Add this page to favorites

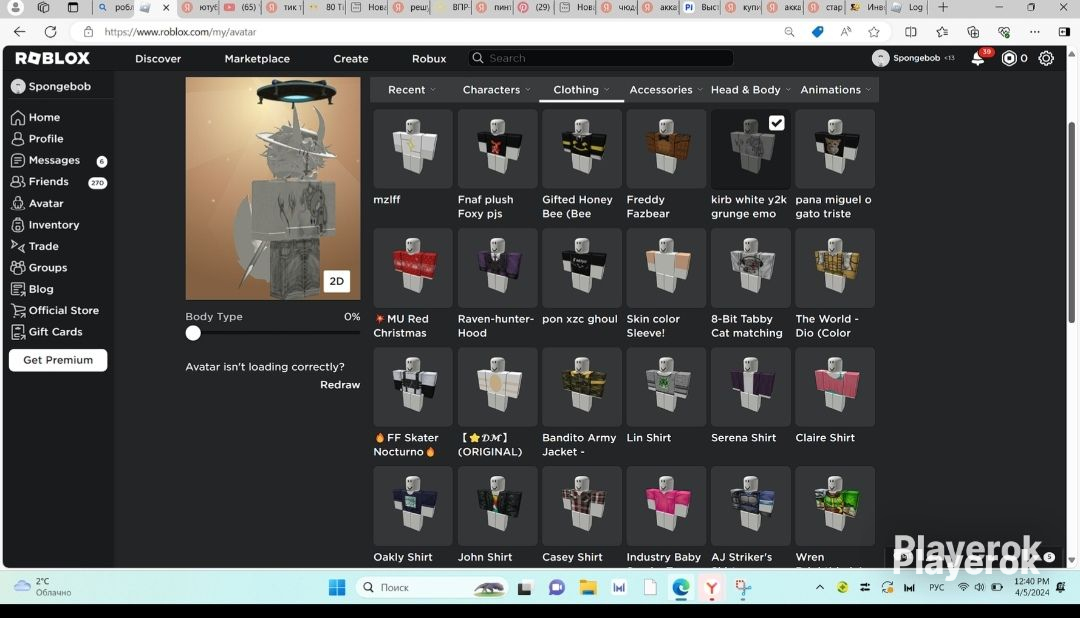(x=874, y=32)
